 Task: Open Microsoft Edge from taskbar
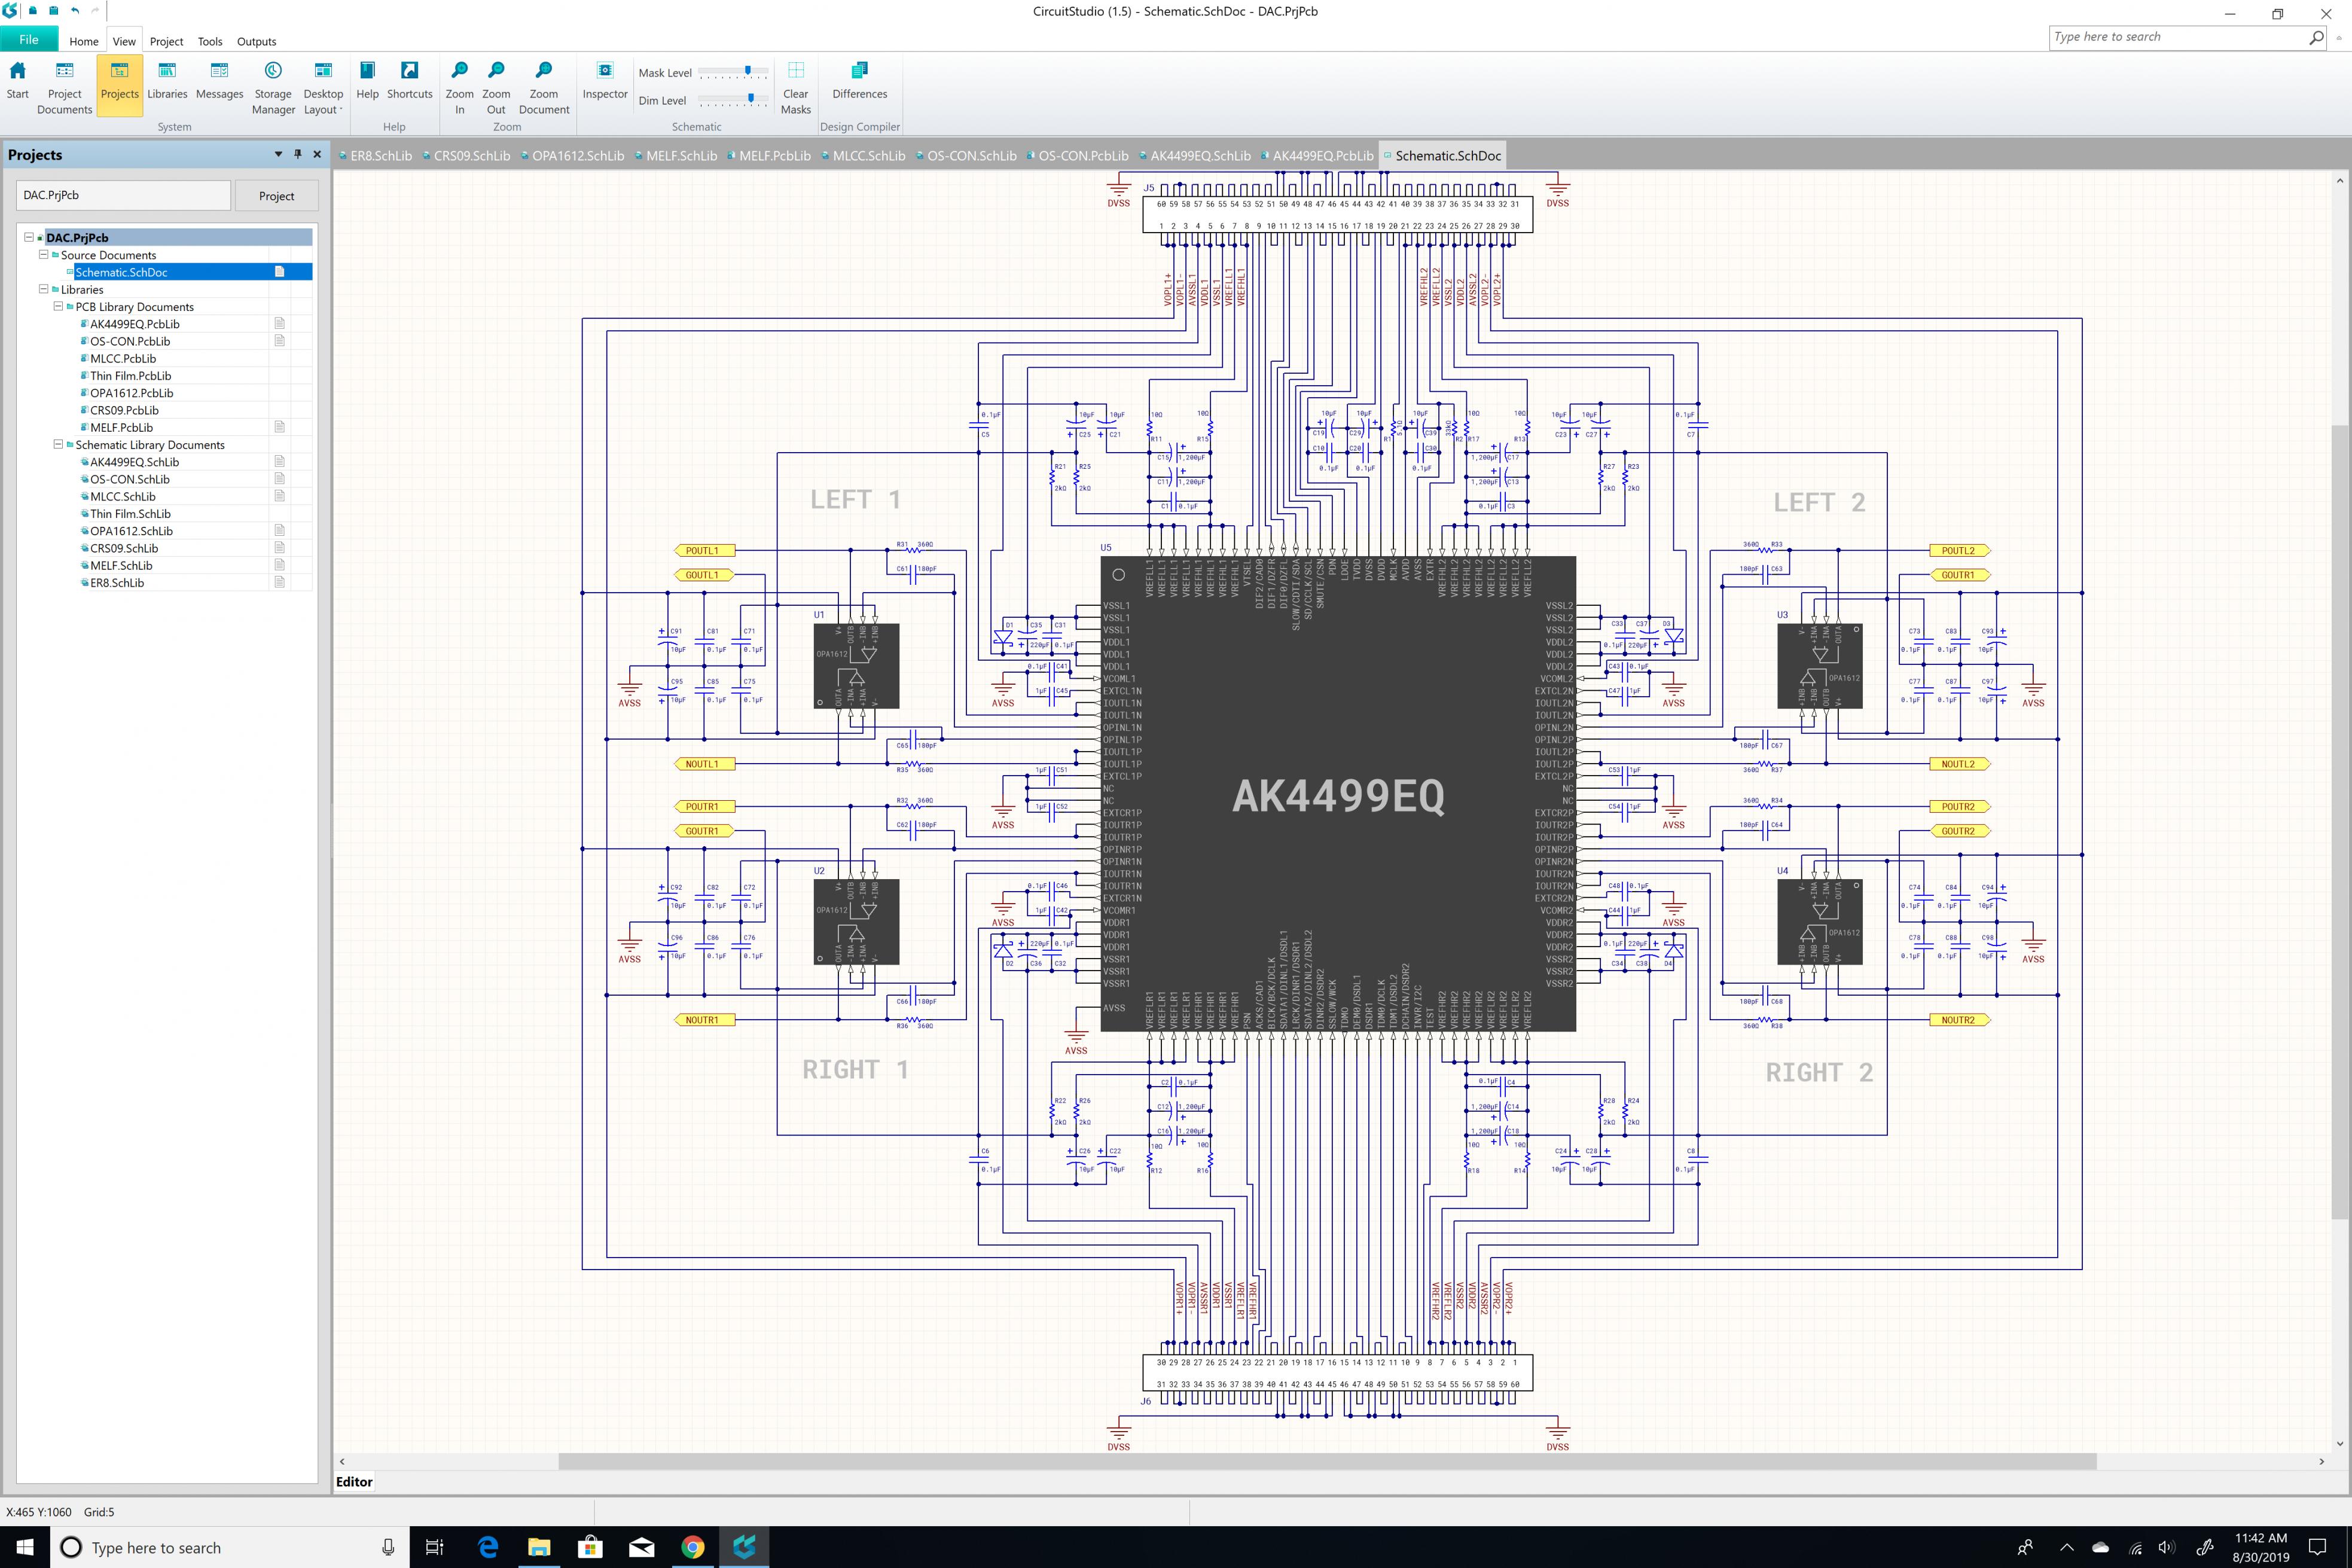pyautogui.click(x=488, y=1547)
